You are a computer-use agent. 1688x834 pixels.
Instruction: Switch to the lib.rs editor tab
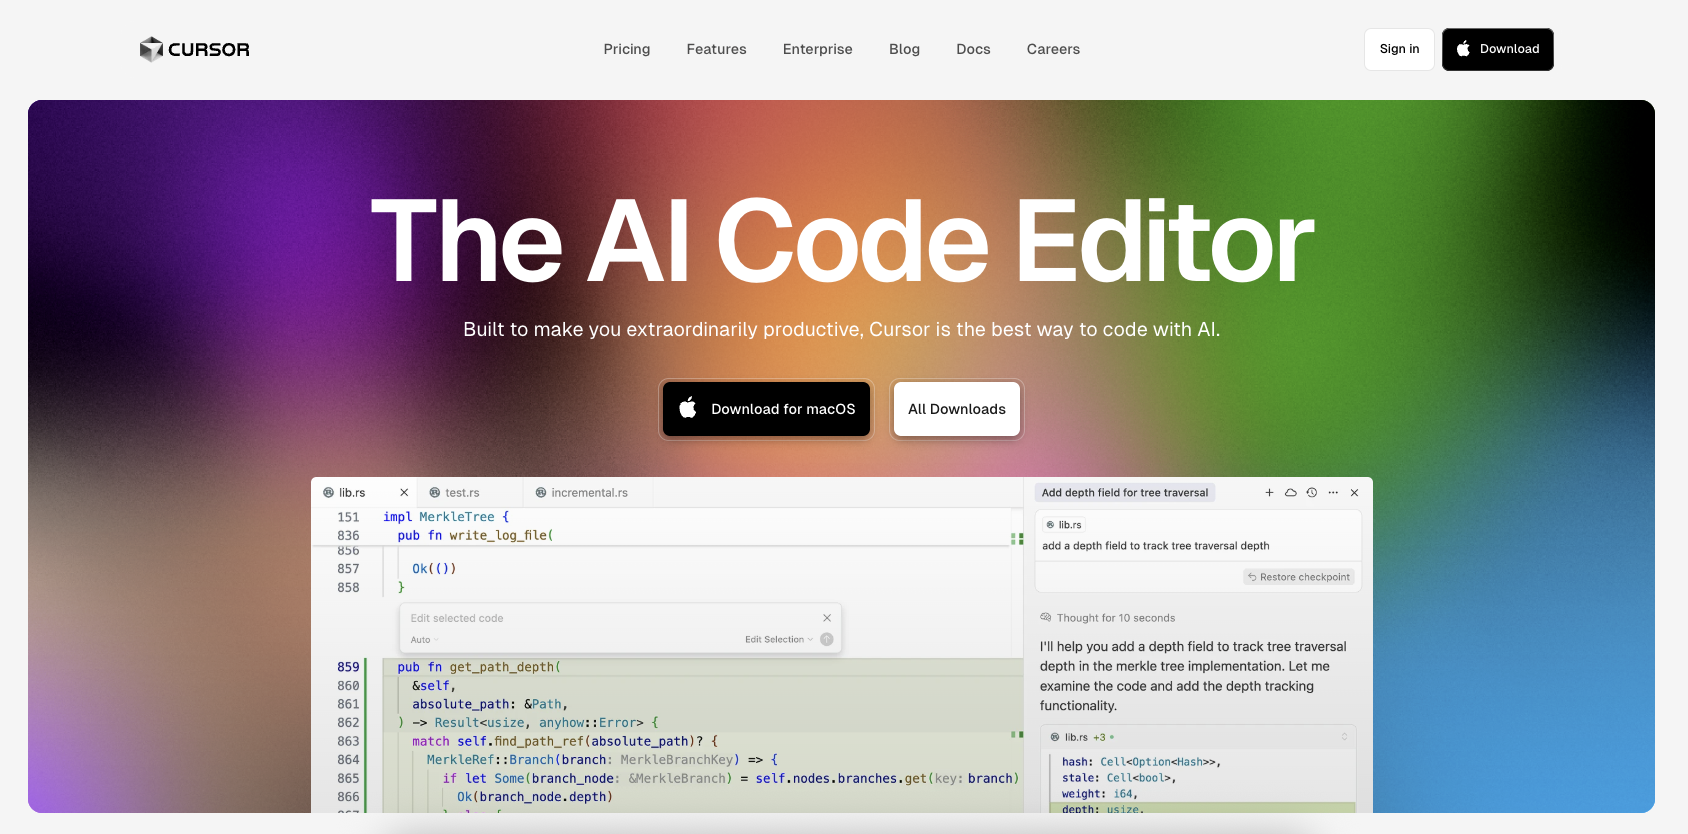pyautogui.click(x=352, y=493)
